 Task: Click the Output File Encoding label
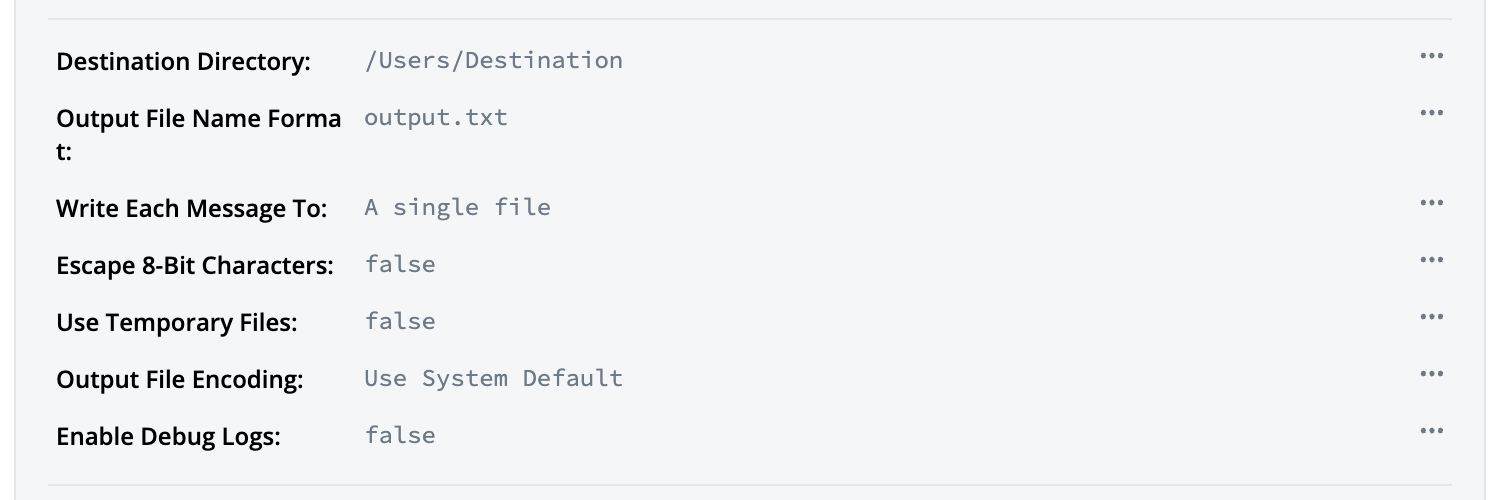pyautogui.click(x=180, y=380)
